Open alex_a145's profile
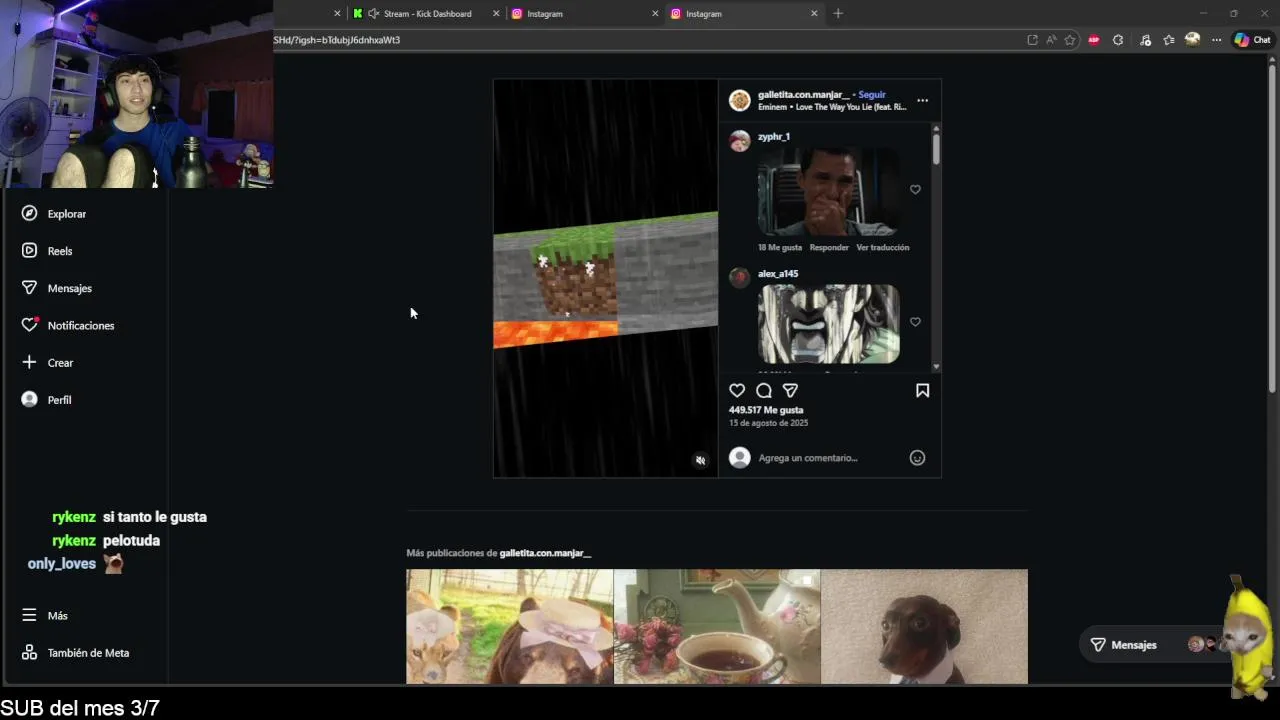This screenshot has height=720, width=1280. pos(778,273)
